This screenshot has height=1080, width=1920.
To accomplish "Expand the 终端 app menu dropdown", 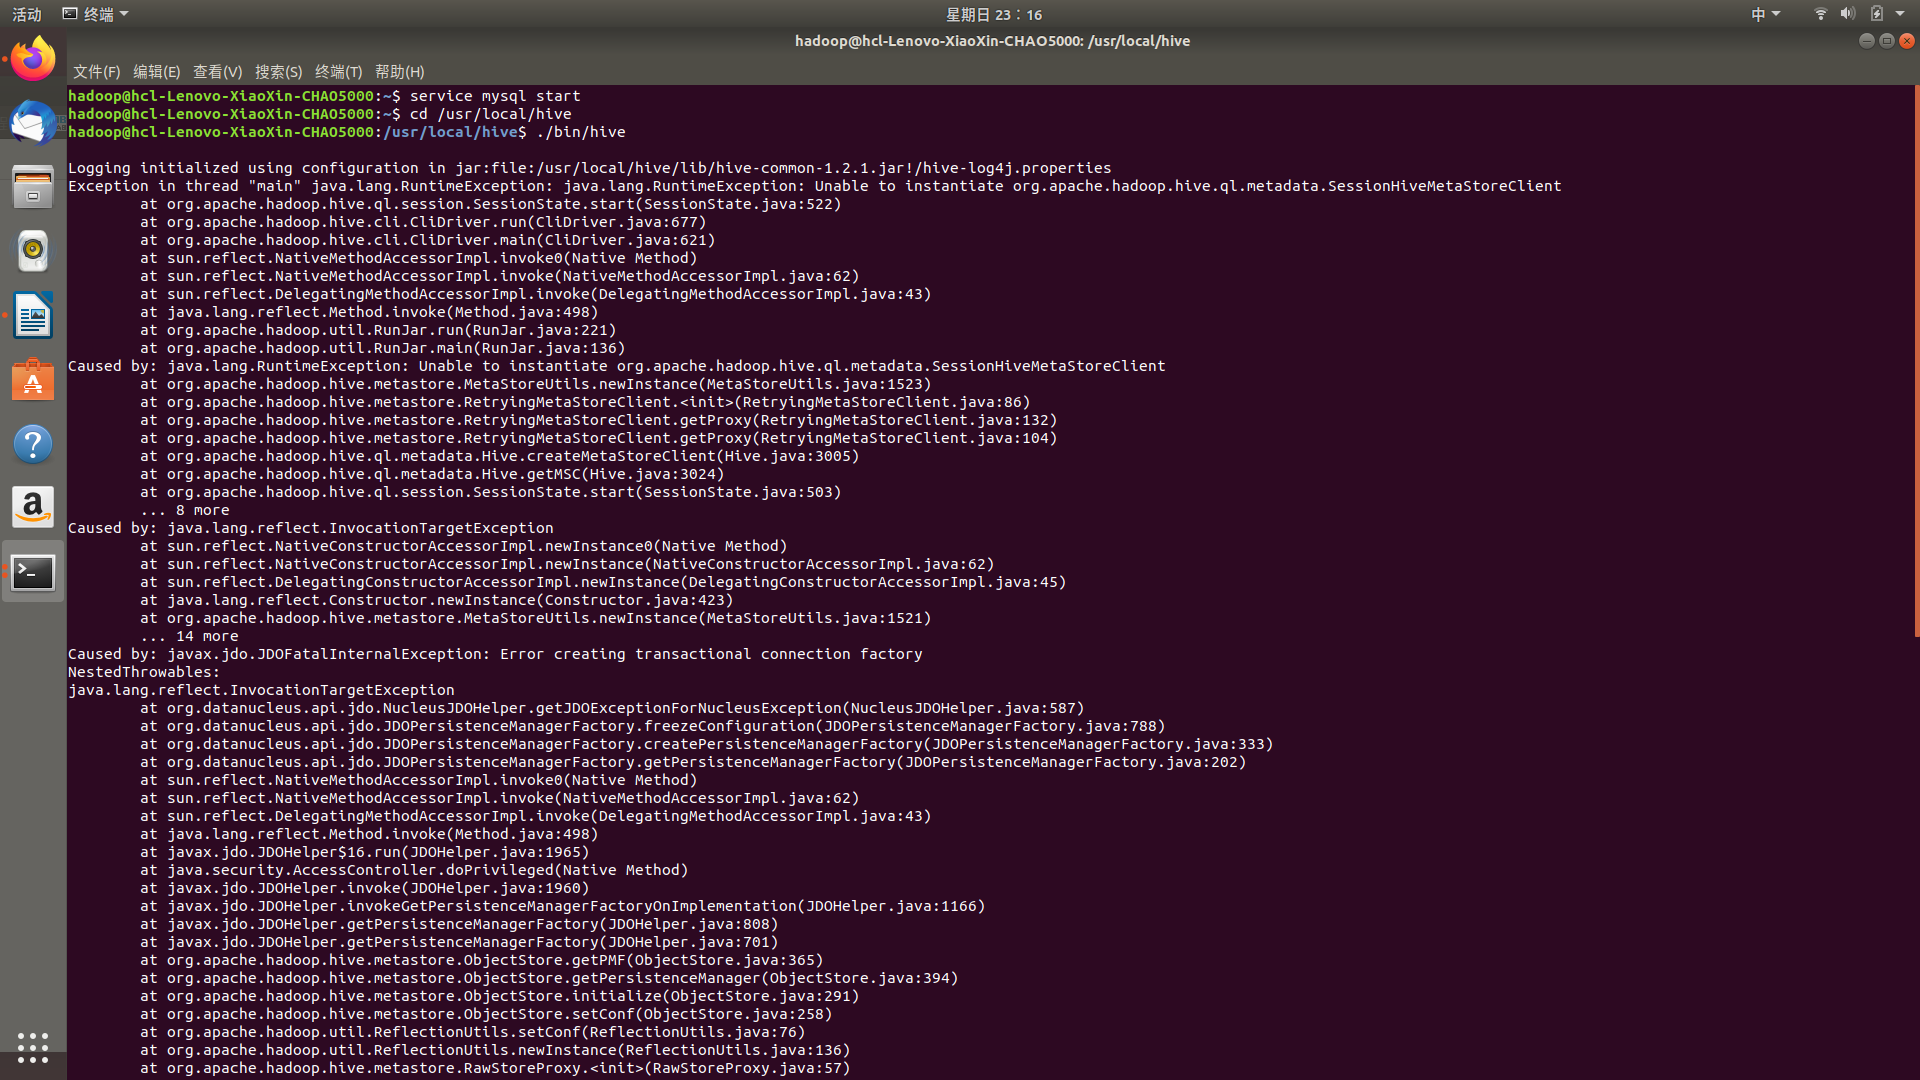I will coord(97,14).
